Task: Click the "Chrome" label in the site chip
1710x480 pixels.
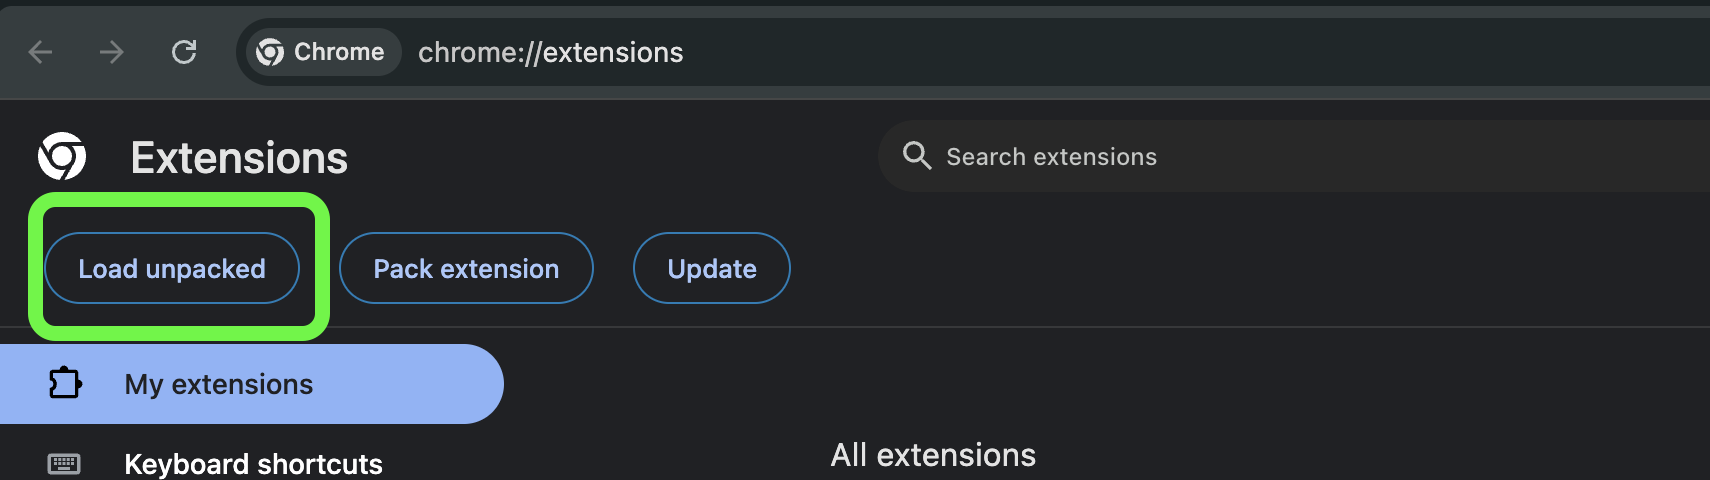Action: [x=339, y=52]
